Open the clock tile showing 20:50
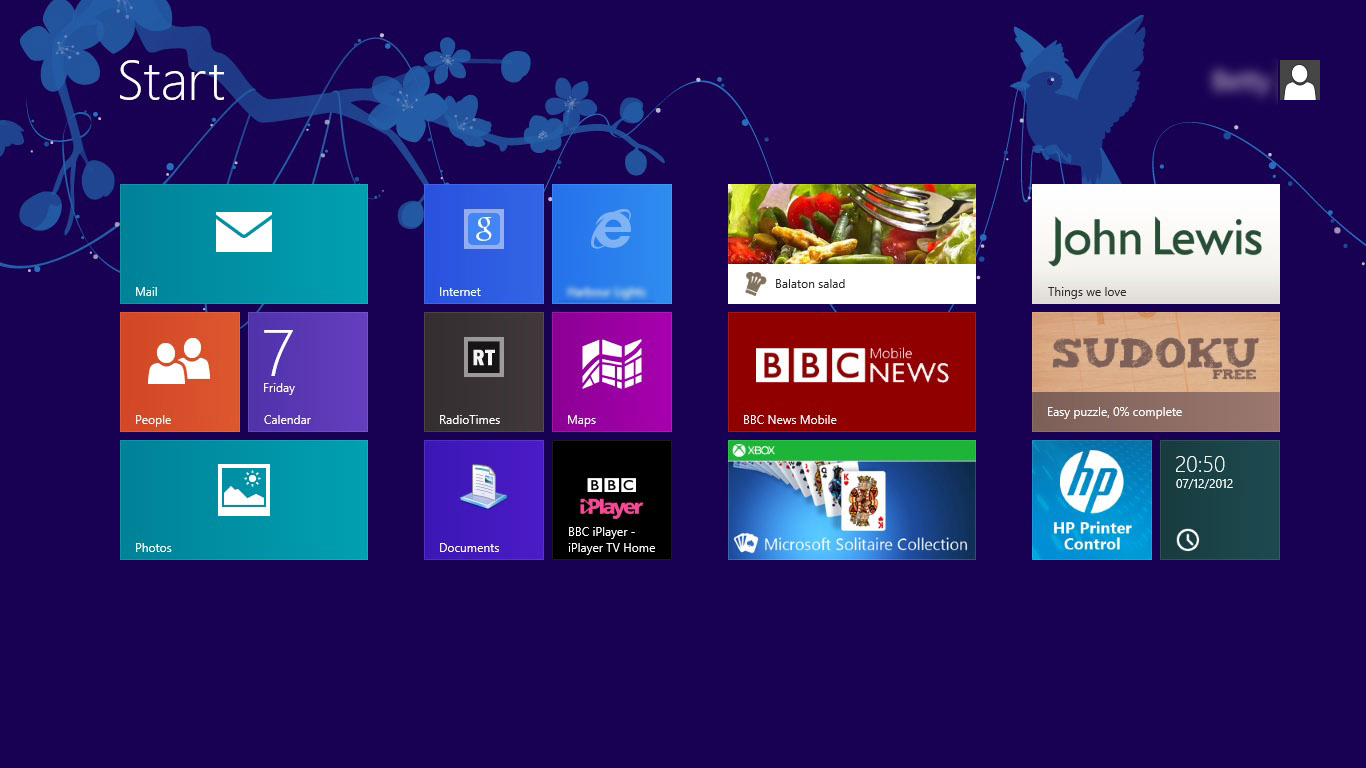 pos(1220,500)
